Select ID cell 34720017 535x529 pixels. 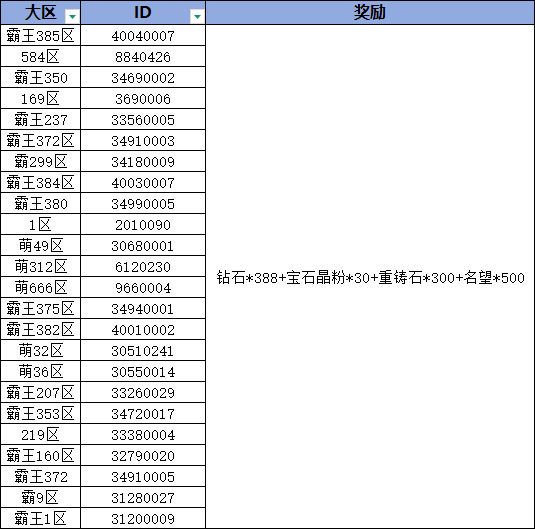pos(143,413)
